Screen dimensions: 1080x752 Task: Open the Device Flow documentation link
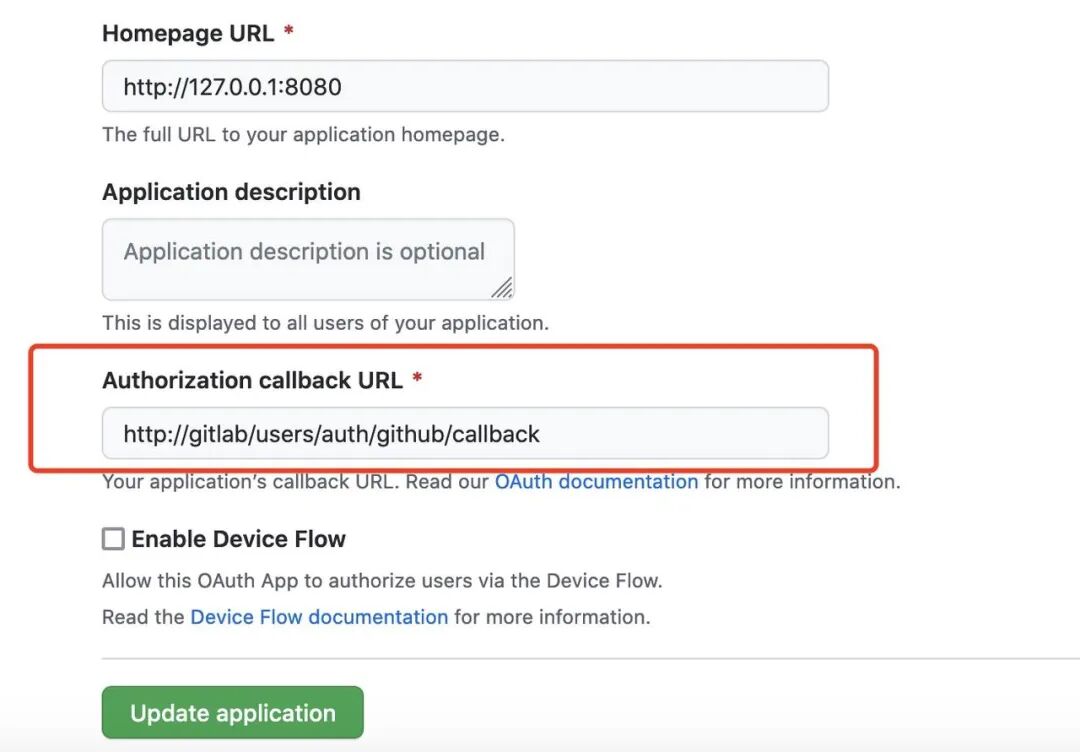pyautogui.click(x=319, y=617)
